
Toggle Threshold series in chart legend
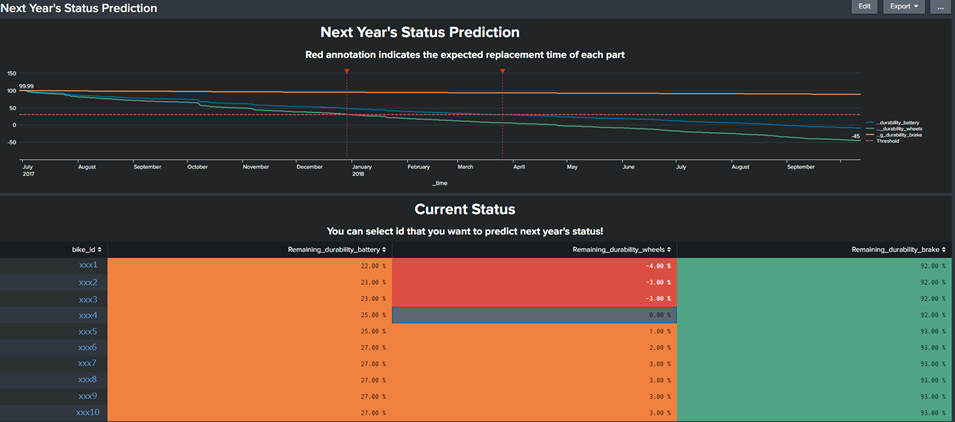887,141
